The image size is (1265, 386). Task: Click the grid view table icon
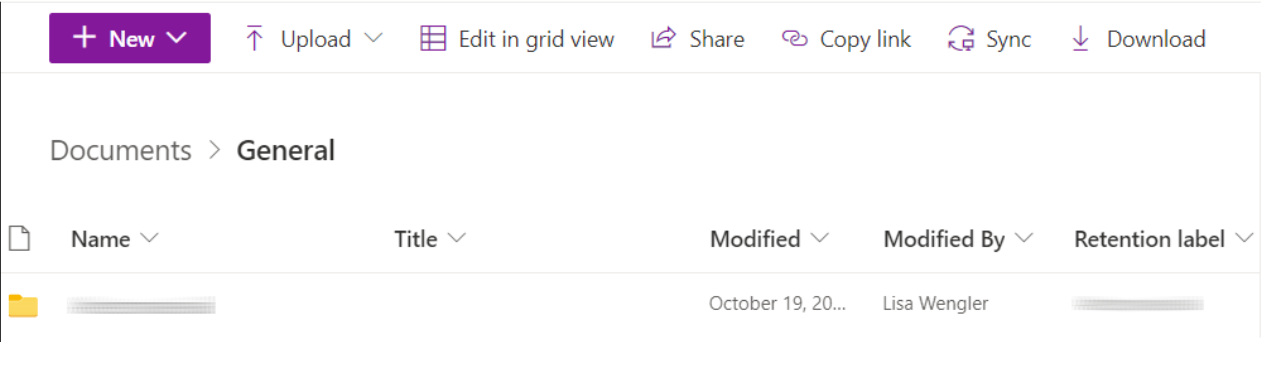coord(433,39)
